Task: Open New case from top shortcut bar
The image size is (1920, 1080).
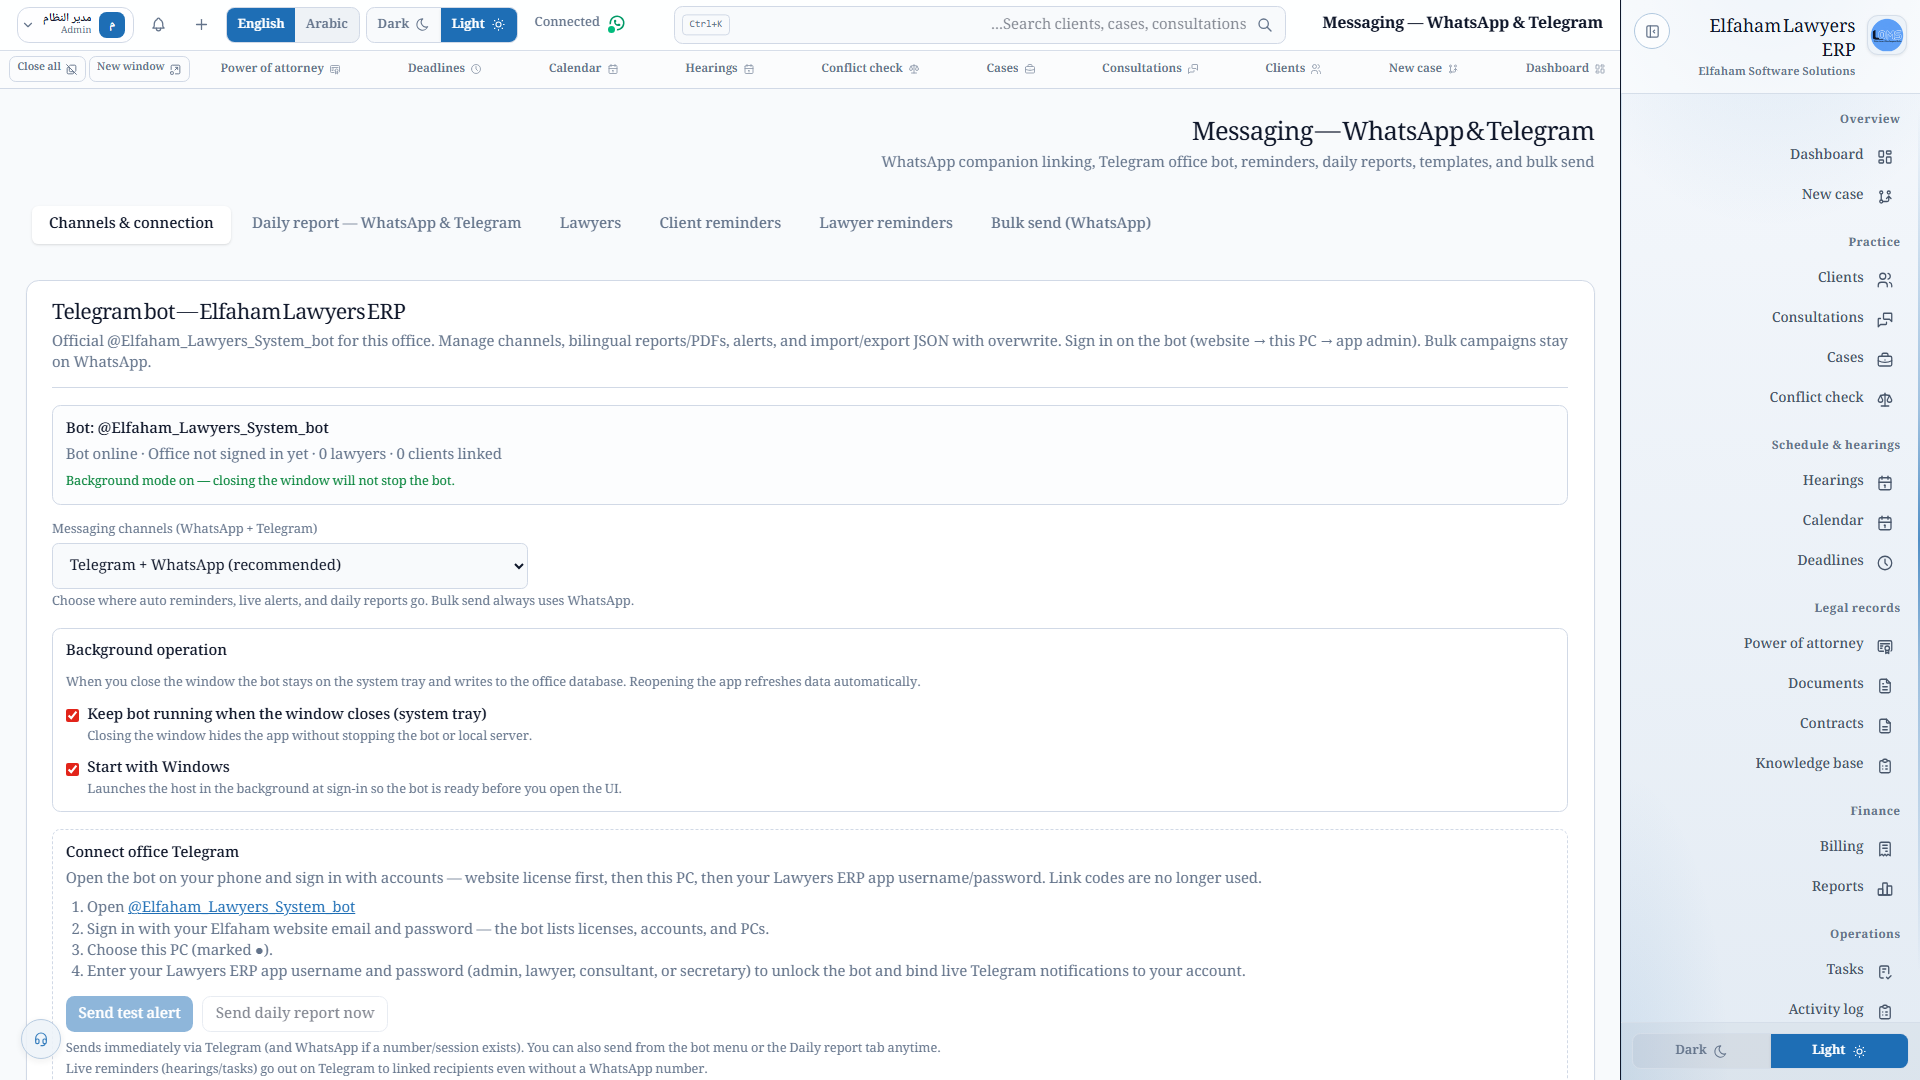Action: 1423,69
